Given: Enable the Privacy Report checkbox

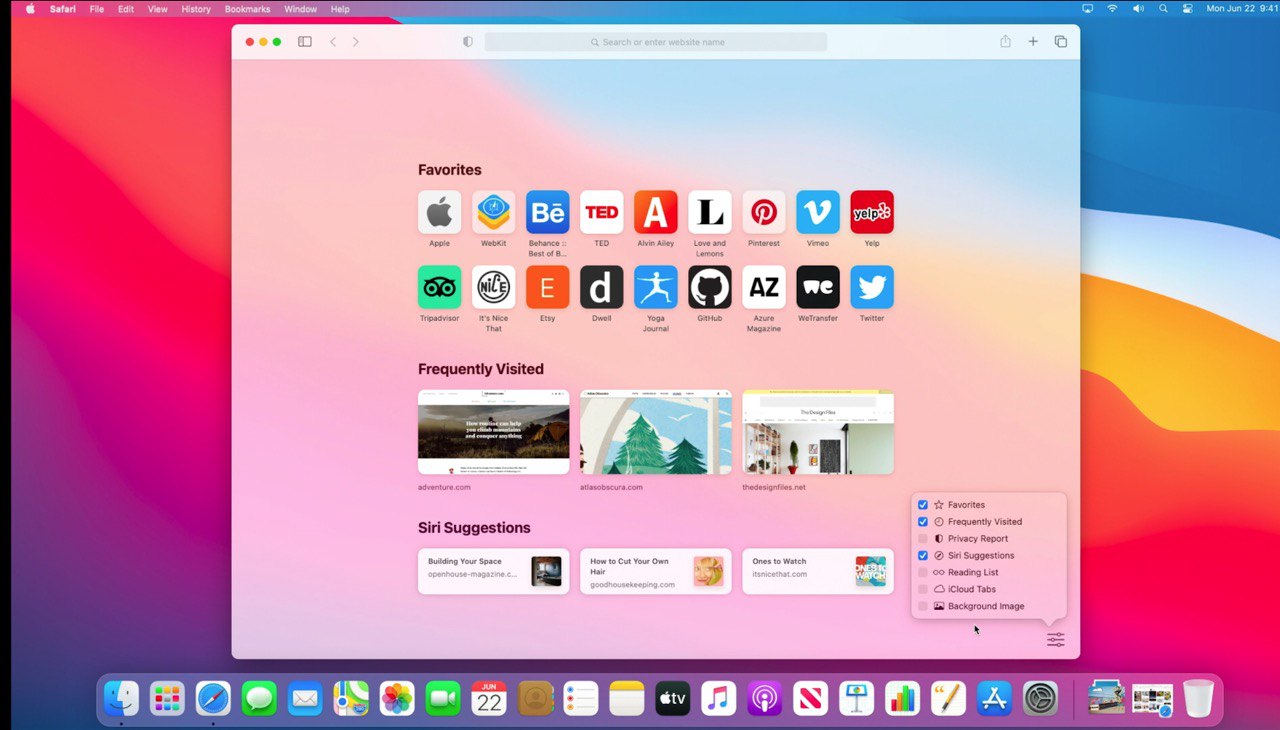Looking at the screenshot, I should coord(923,538).
